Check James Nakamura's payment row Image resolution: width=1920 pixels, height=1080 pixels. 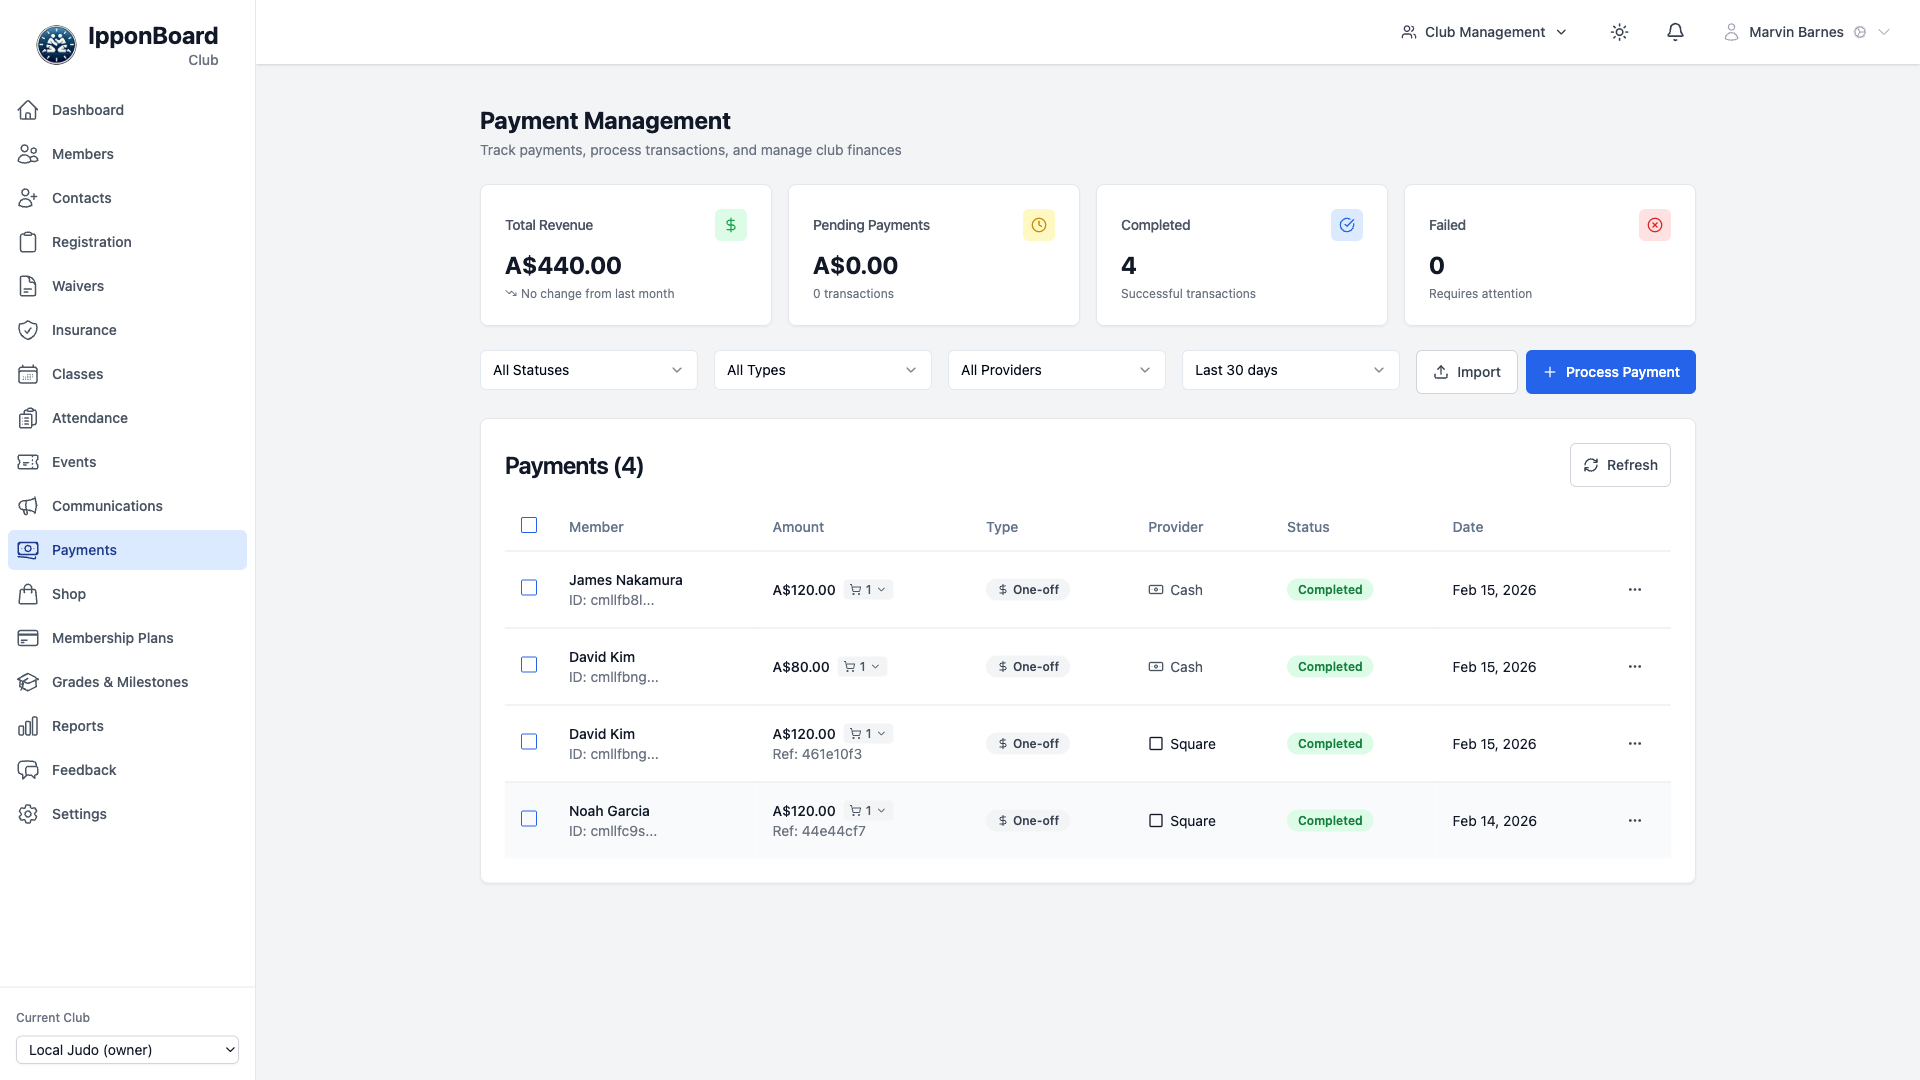coord(529,588)
